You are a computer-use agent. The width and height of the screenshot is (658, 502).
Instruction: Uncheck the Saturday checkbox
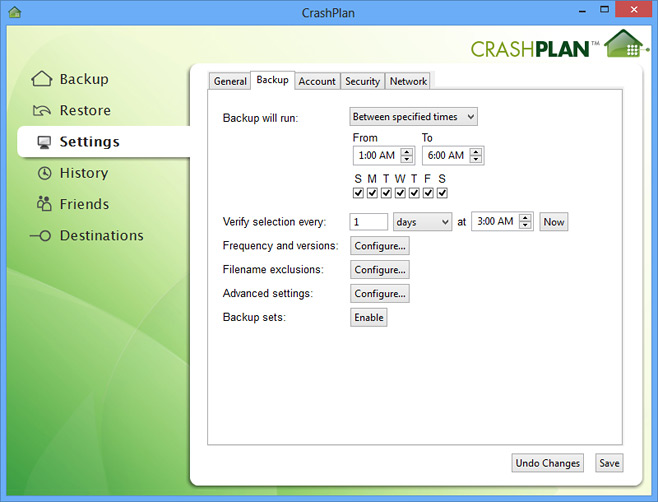[442, 193]
